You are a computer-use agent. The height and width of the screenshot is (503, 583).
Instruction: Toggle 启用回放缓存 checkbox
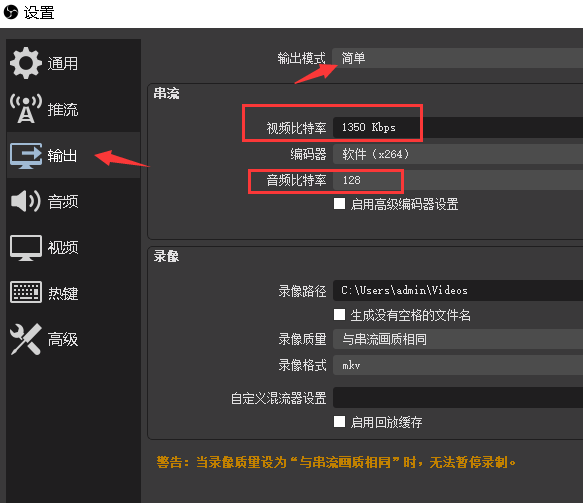[x=339, y=422]
